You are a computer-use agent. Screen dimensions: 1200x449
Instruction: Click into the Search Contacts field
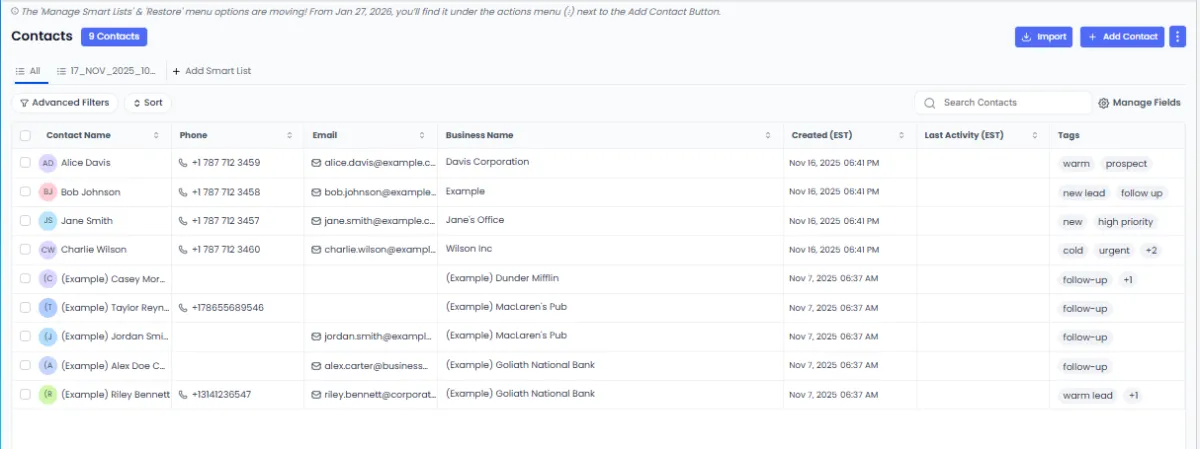click(x=1003, y=103)
